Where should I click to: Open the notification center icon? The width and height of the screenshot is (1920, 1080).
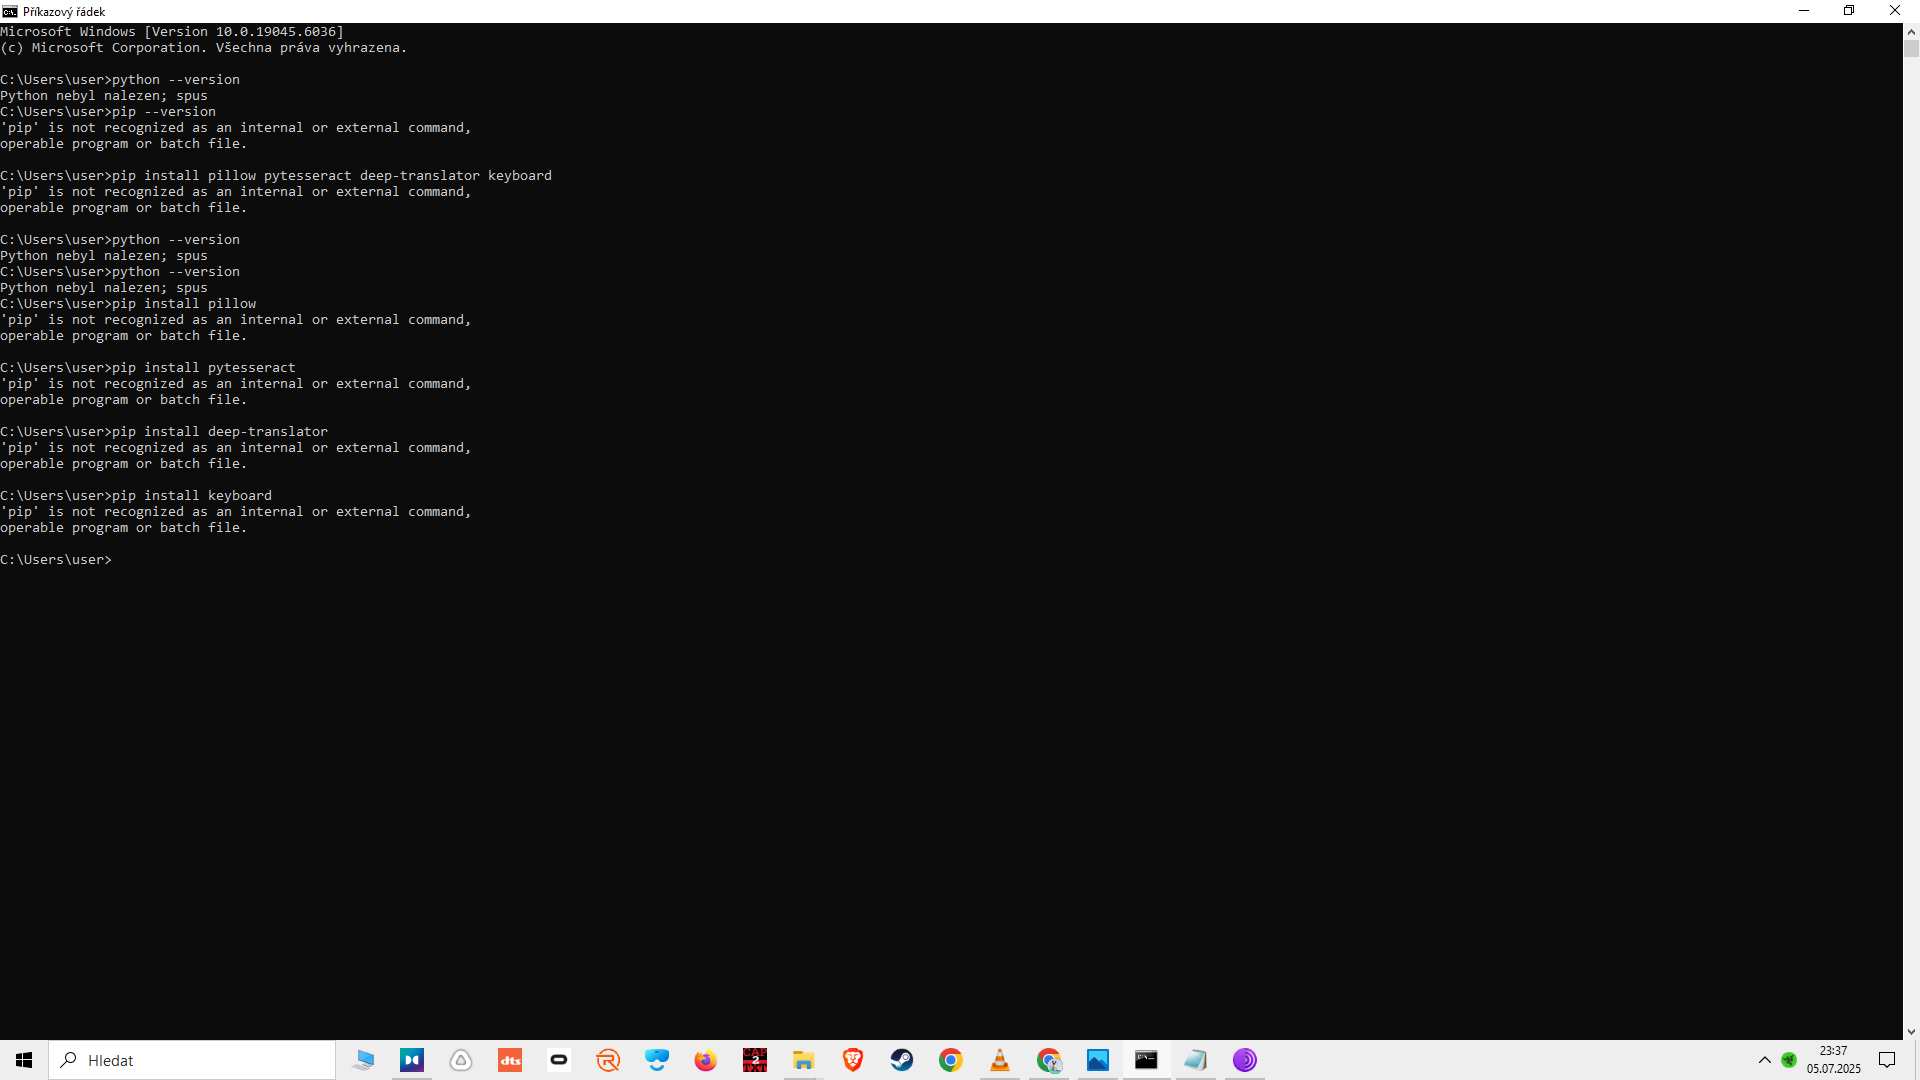[x=1887, y=1060]
